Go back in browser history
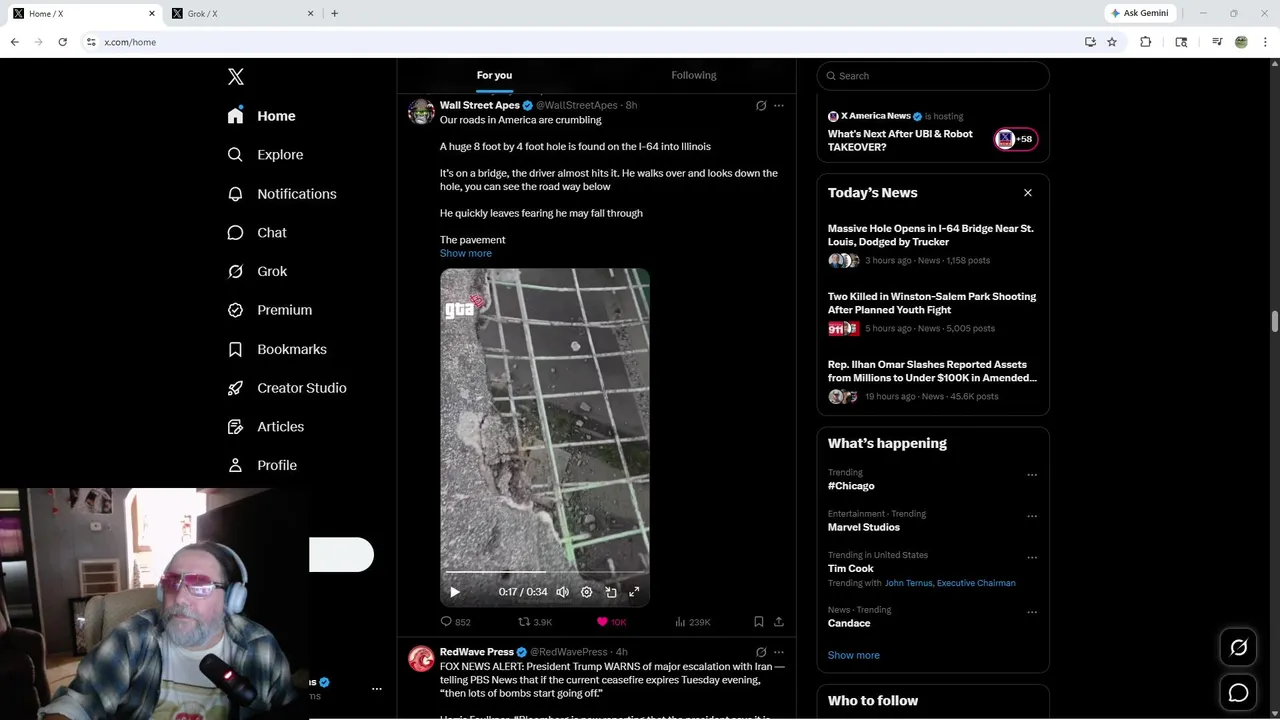Viewport: 1280px width, 720px height. [x=15, y=42]
